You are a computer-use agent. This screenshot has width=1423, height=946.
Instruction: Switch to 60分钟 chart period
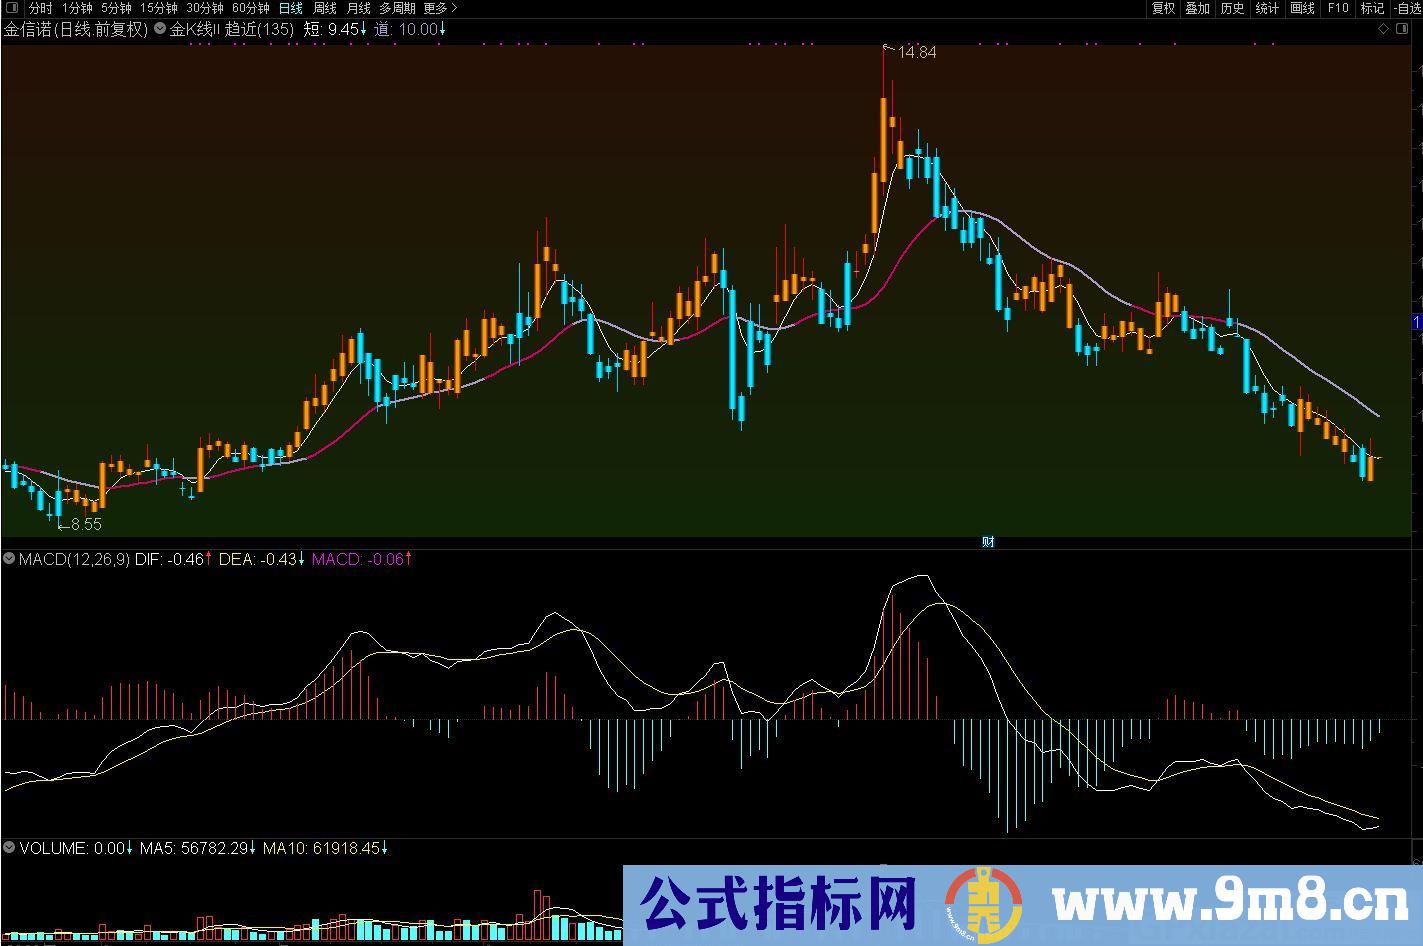pos(251,8)
